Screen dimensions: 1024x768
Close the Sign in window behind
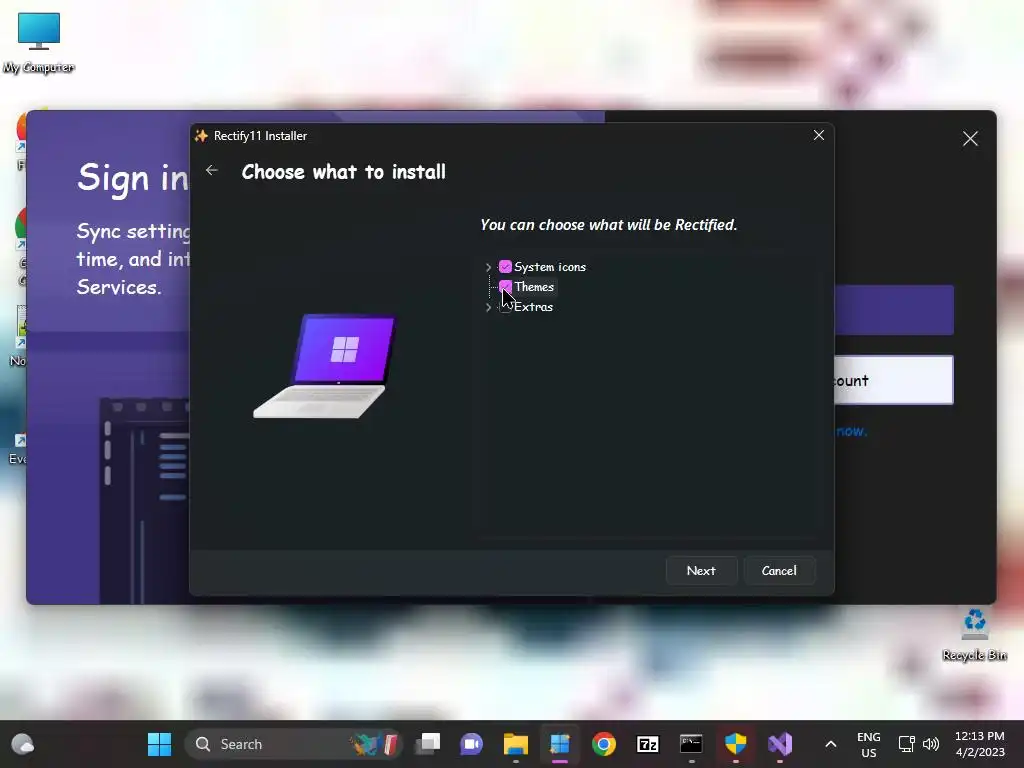970,138
